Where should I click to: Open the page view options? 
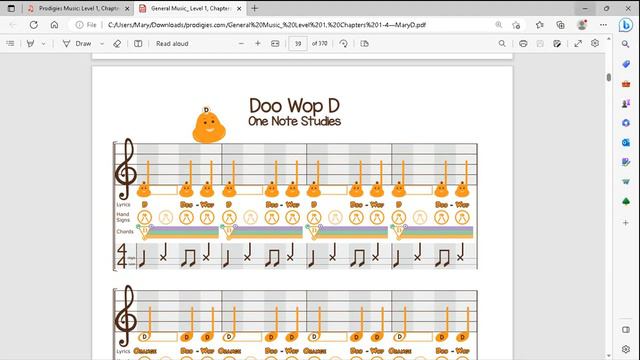[364, 43]
